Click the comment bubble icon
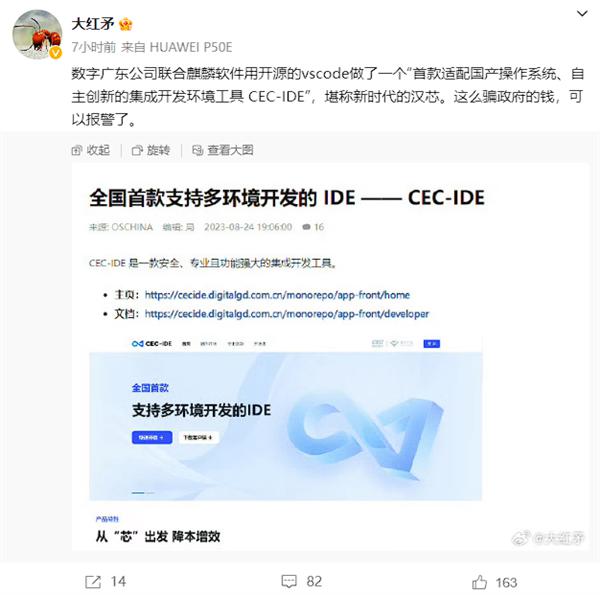 (x=289, y=582)
